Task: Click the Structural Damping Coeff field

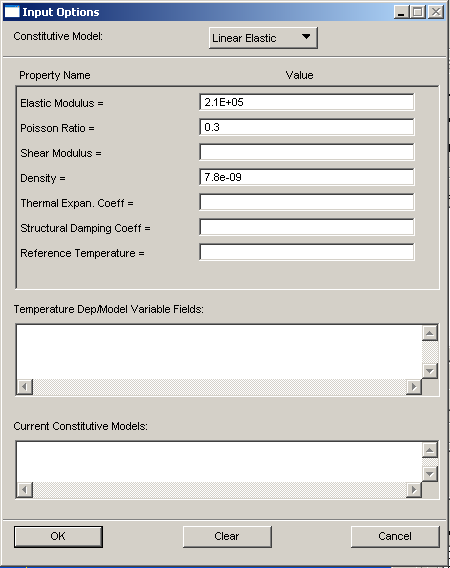Action: [307, 227]
